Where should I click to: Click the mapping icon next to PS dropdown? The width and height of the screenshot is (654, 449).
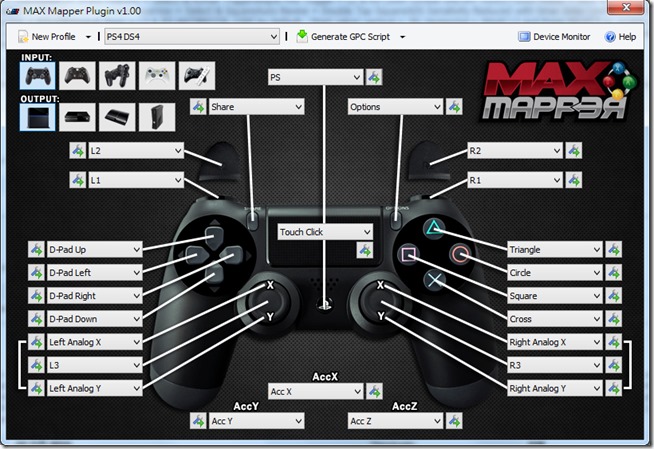click(374, 77)
